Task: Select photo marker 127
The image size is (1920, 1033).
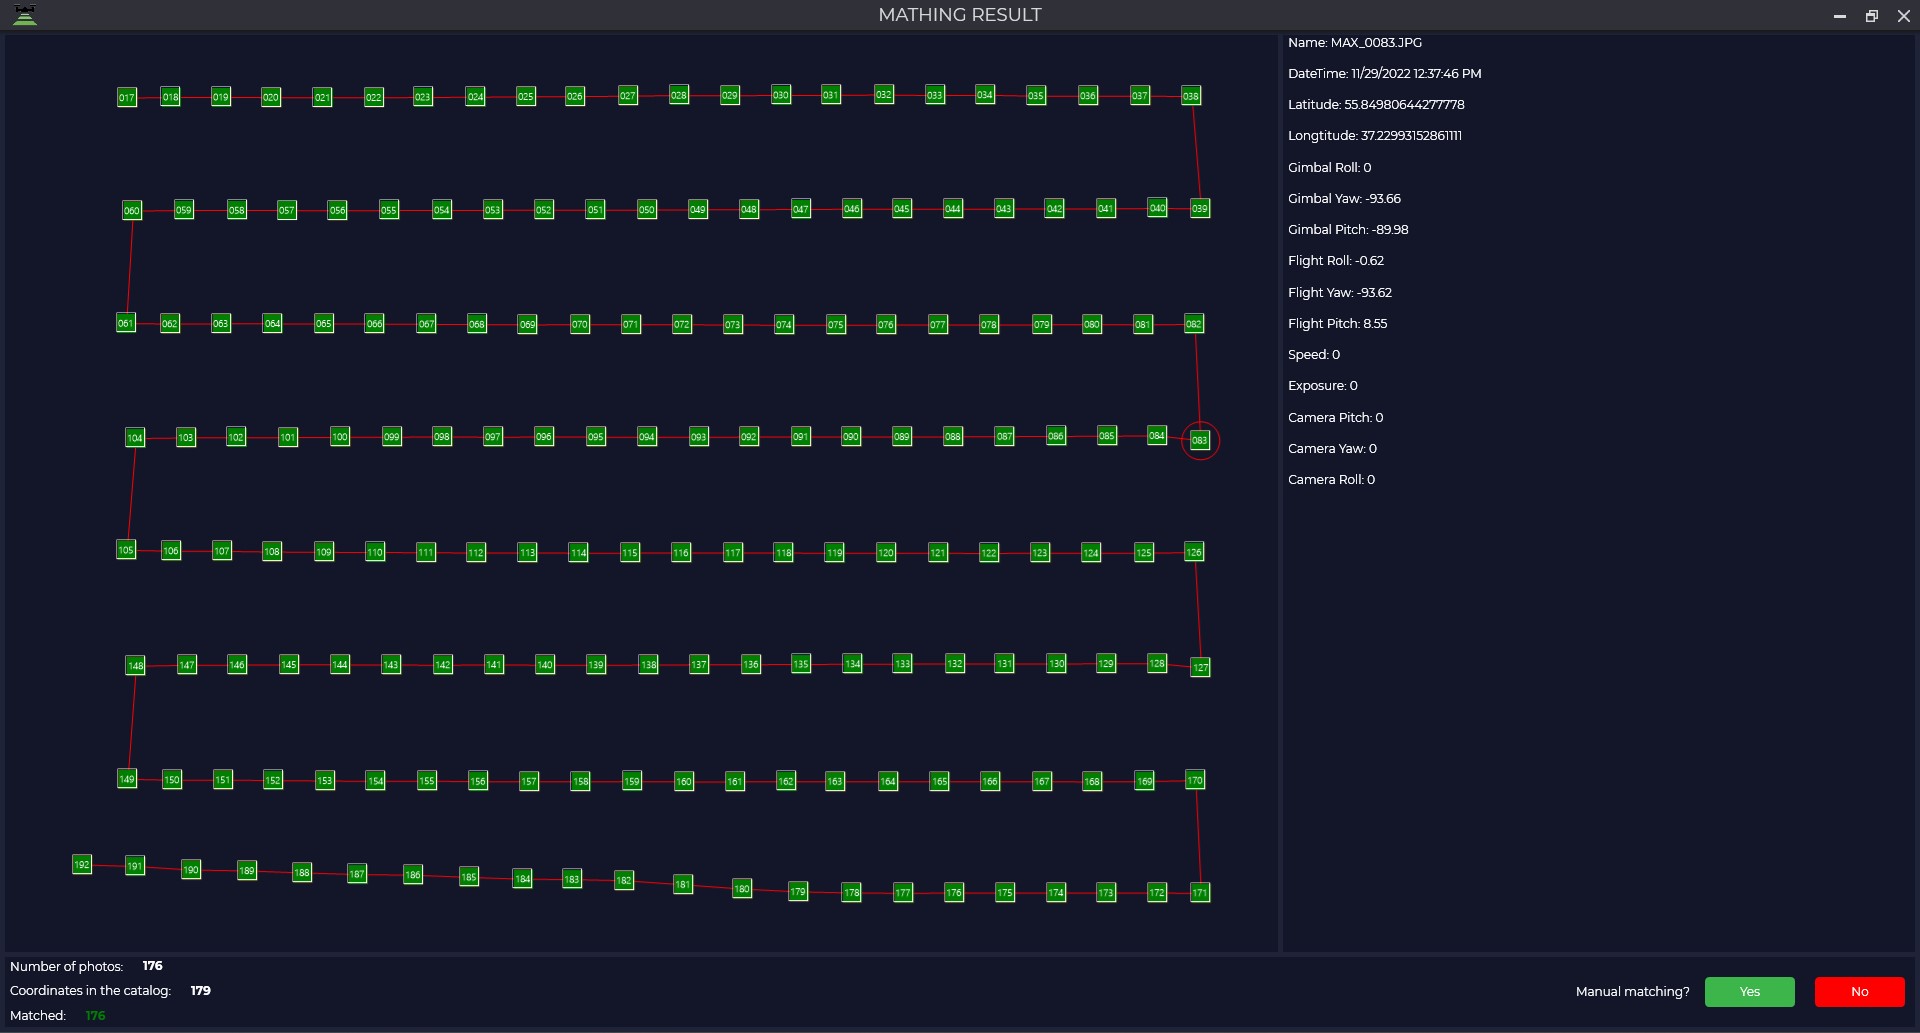Action: 1200,667
